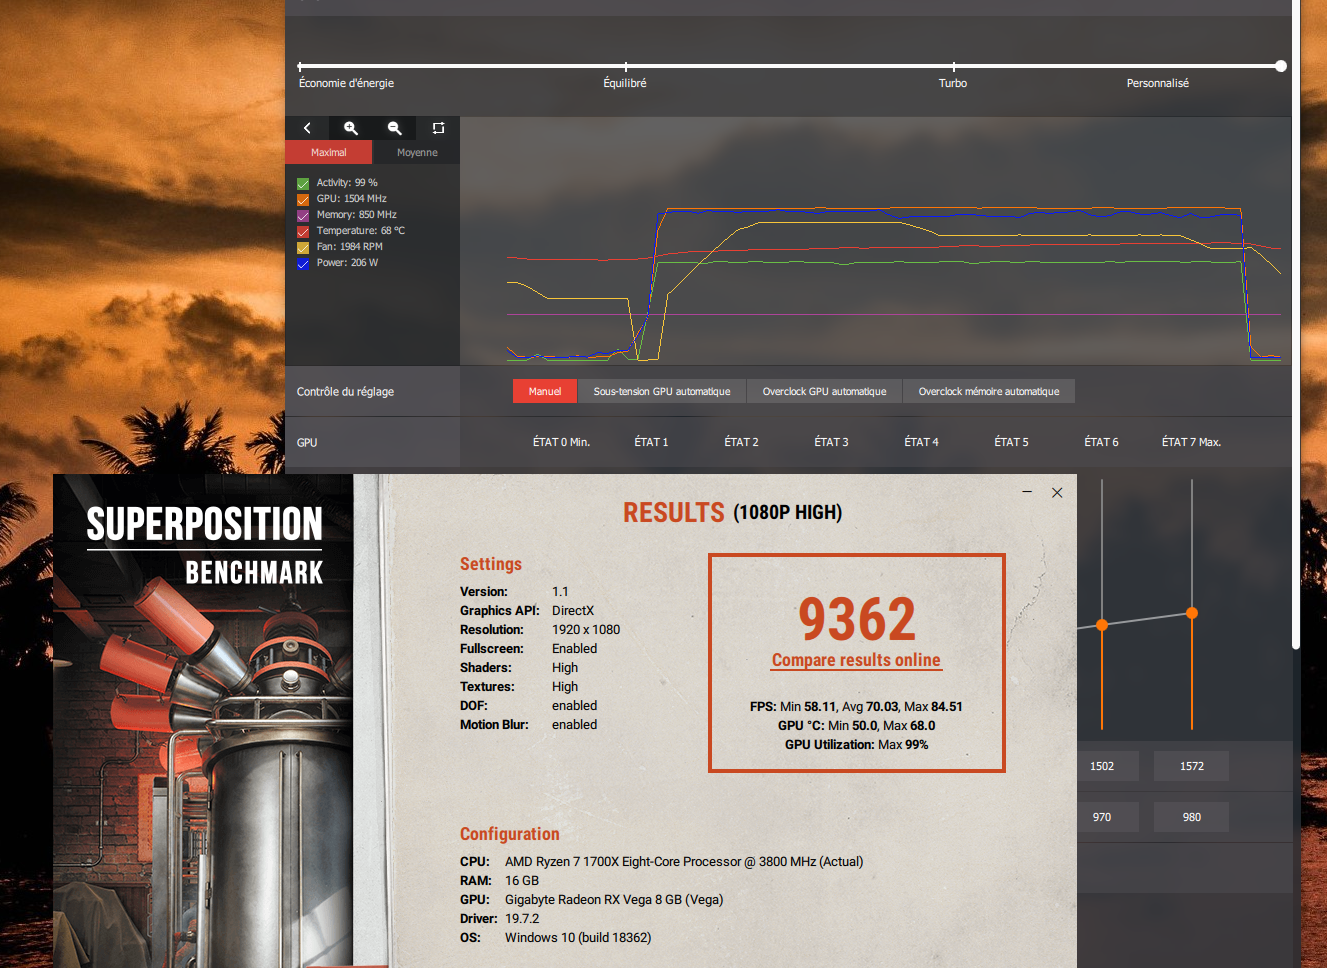
Task: Click the 9362 benchmark score
Action: (x=857, y=619)
